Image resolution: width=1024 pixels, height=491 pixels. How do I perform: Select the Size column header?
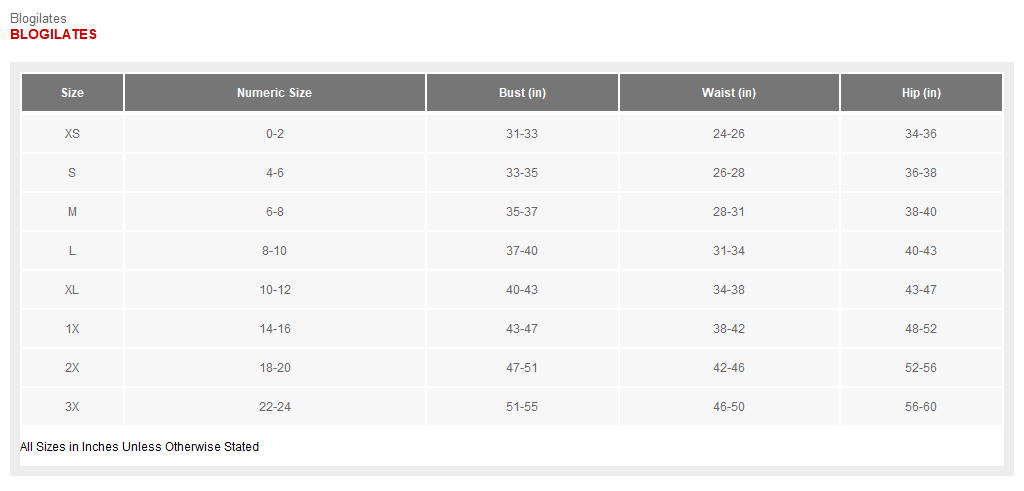(x=72, y=93)
